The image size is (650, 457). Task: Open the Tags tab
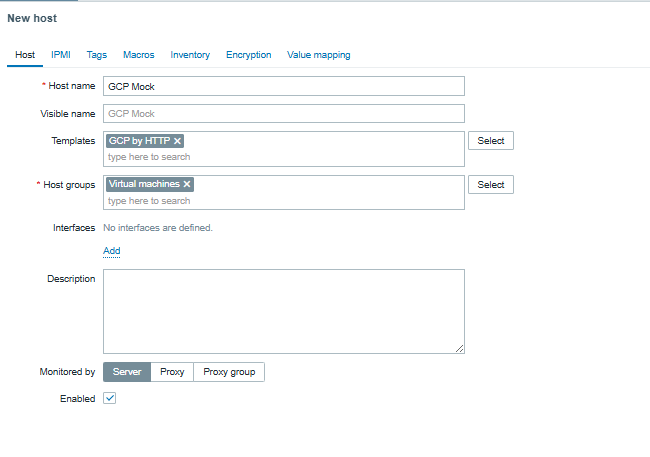[97, 55]
